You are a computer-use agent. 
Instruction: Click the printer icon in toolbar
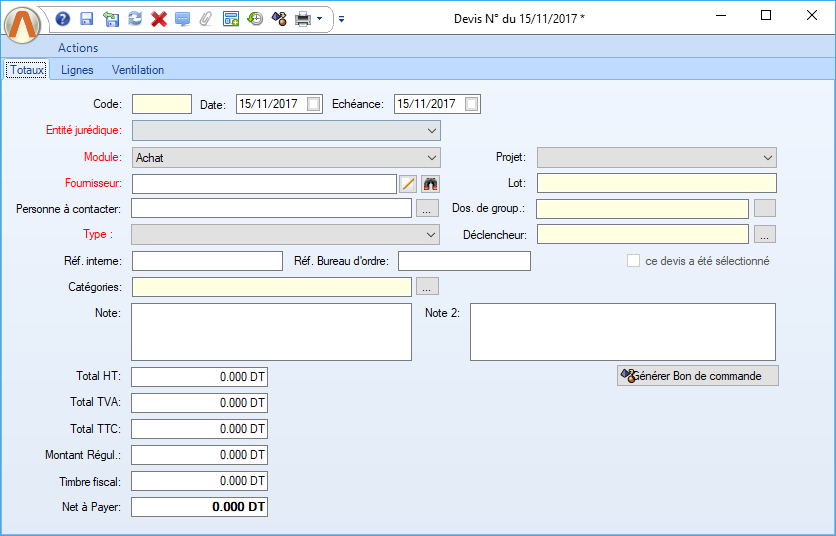click(302, 18)
